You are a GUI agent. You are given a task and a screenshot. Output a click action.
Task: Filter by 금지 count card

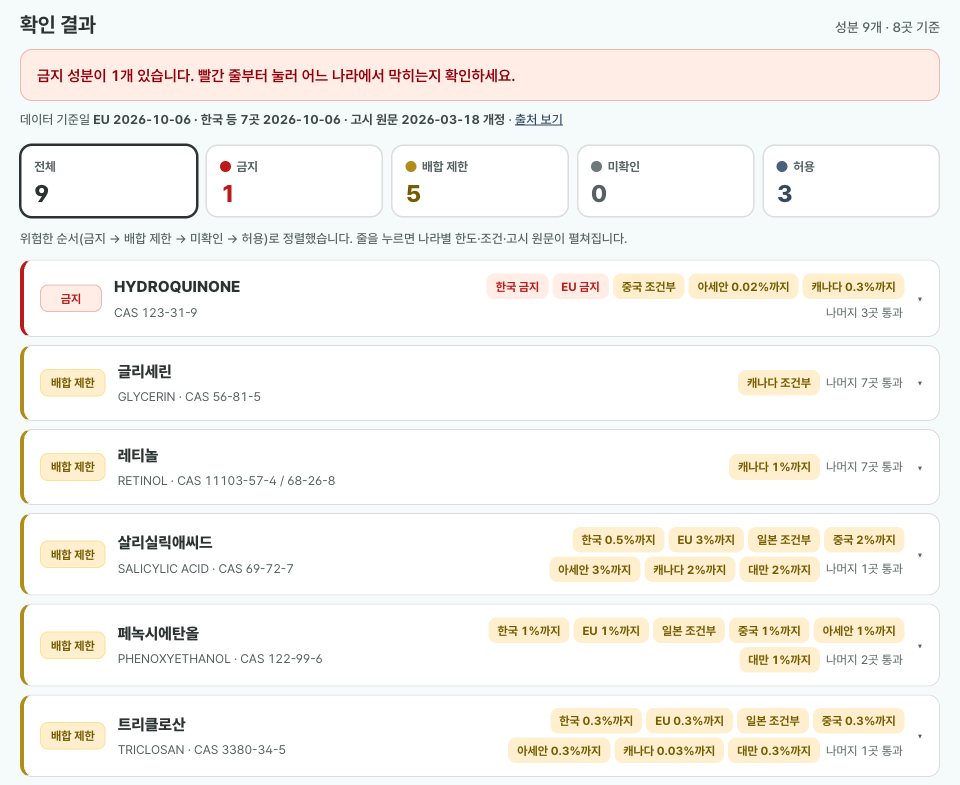click(x=294, y=181)
